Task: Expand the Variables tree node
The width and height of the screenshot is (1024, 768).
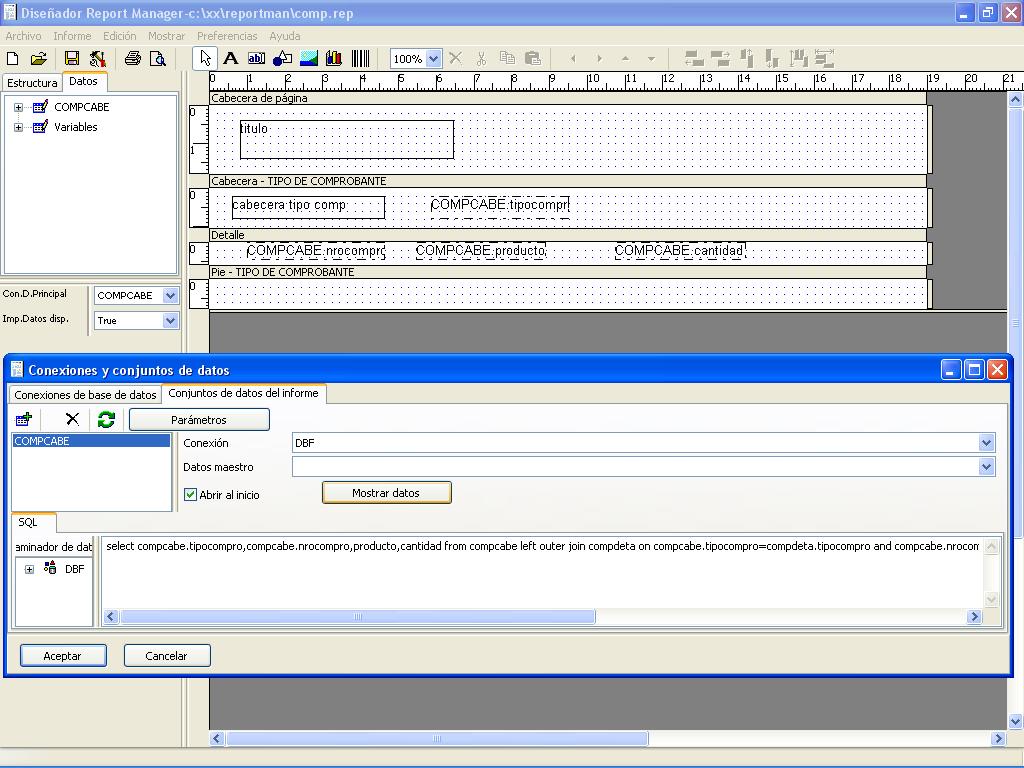Action: coord(18,127)
